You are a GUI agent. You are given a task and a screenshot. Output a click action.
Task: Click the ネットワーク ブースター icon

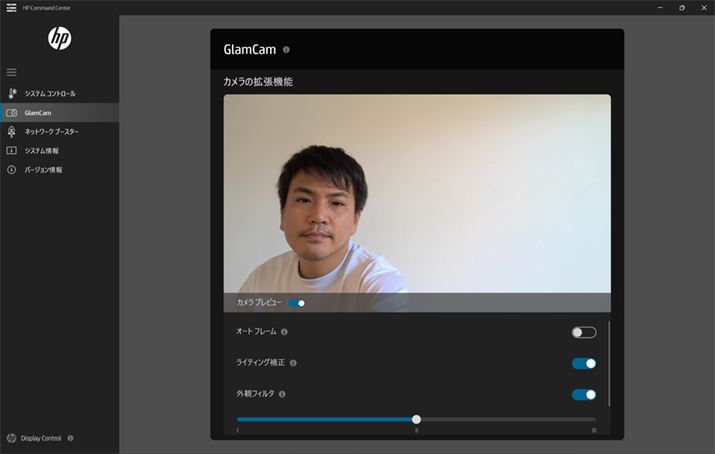(x=12, y=132)
